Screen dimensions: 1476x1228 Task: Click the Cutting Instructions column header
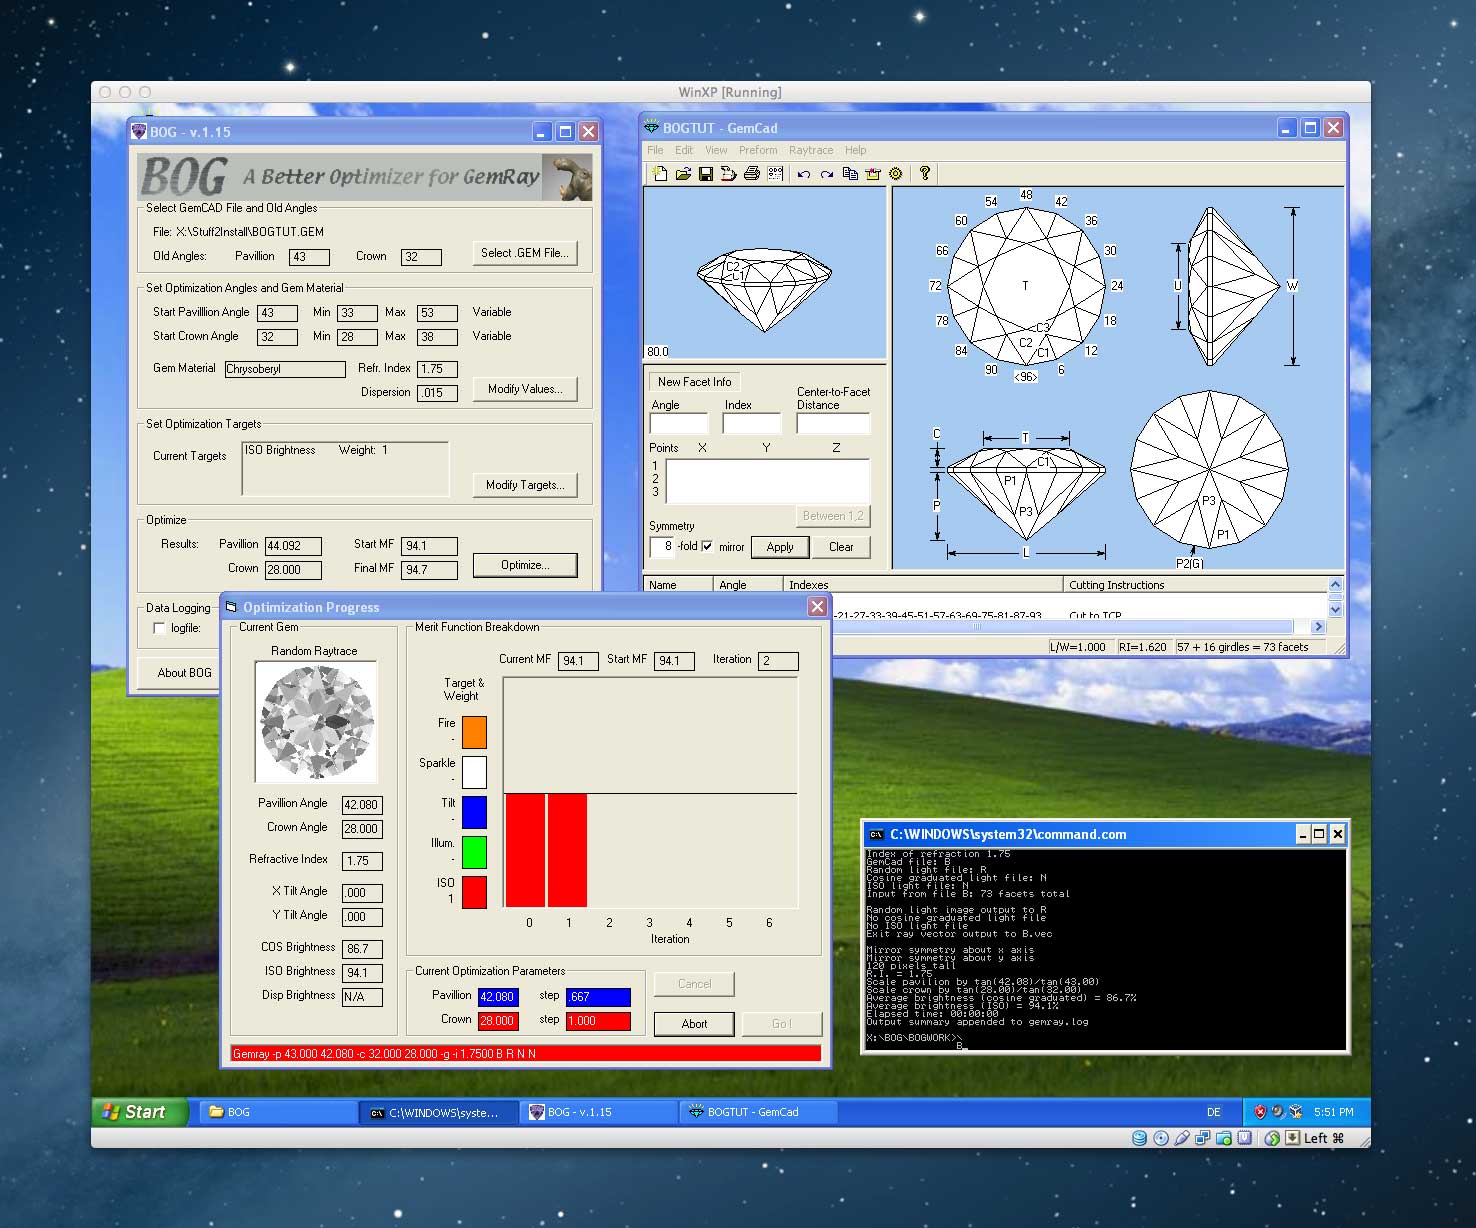click(1194, 585)
